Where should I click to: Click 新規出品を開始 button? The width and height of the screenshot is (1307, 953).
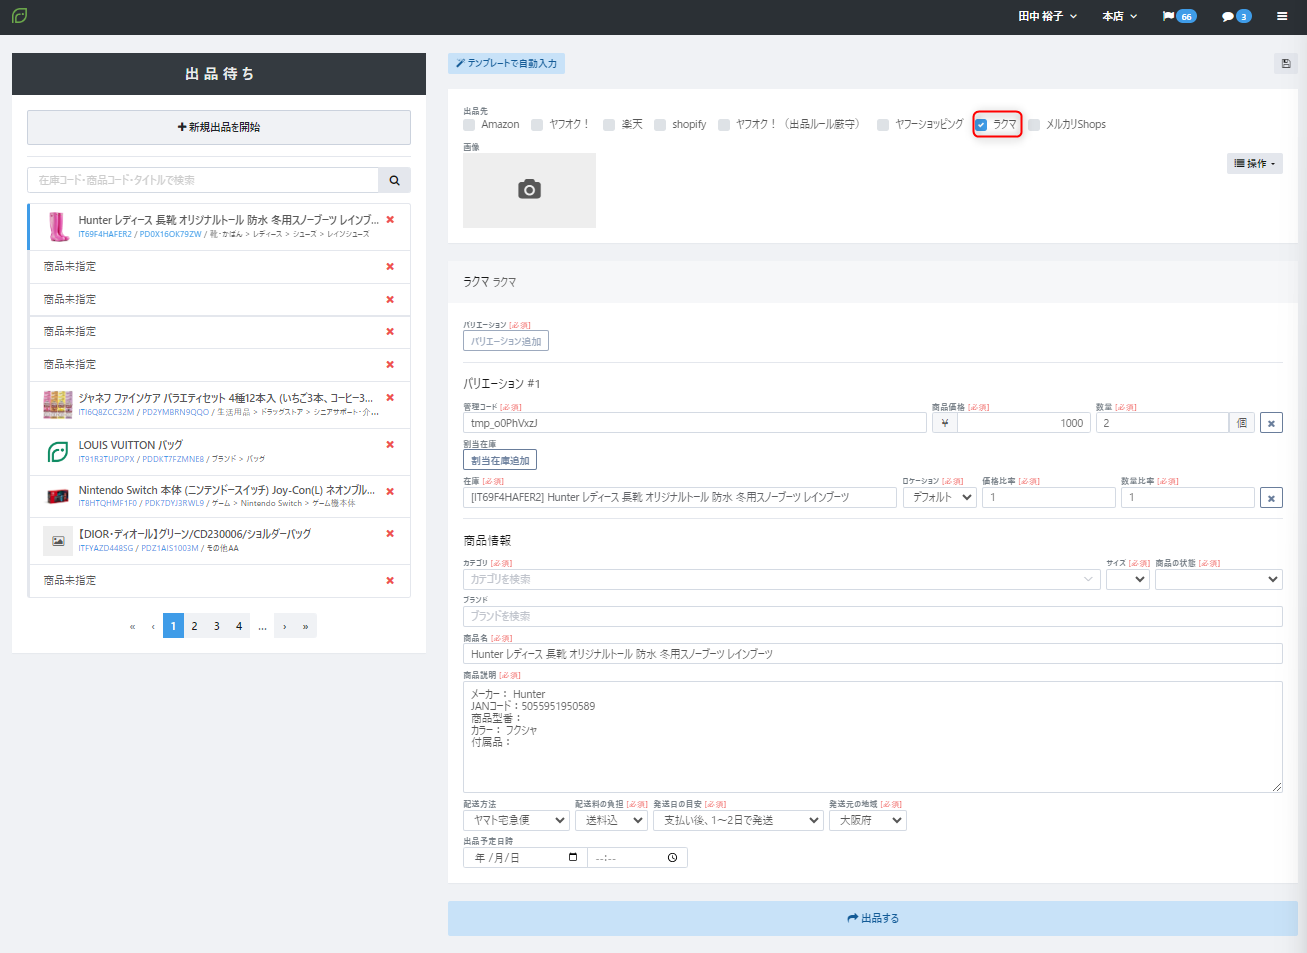219,127
